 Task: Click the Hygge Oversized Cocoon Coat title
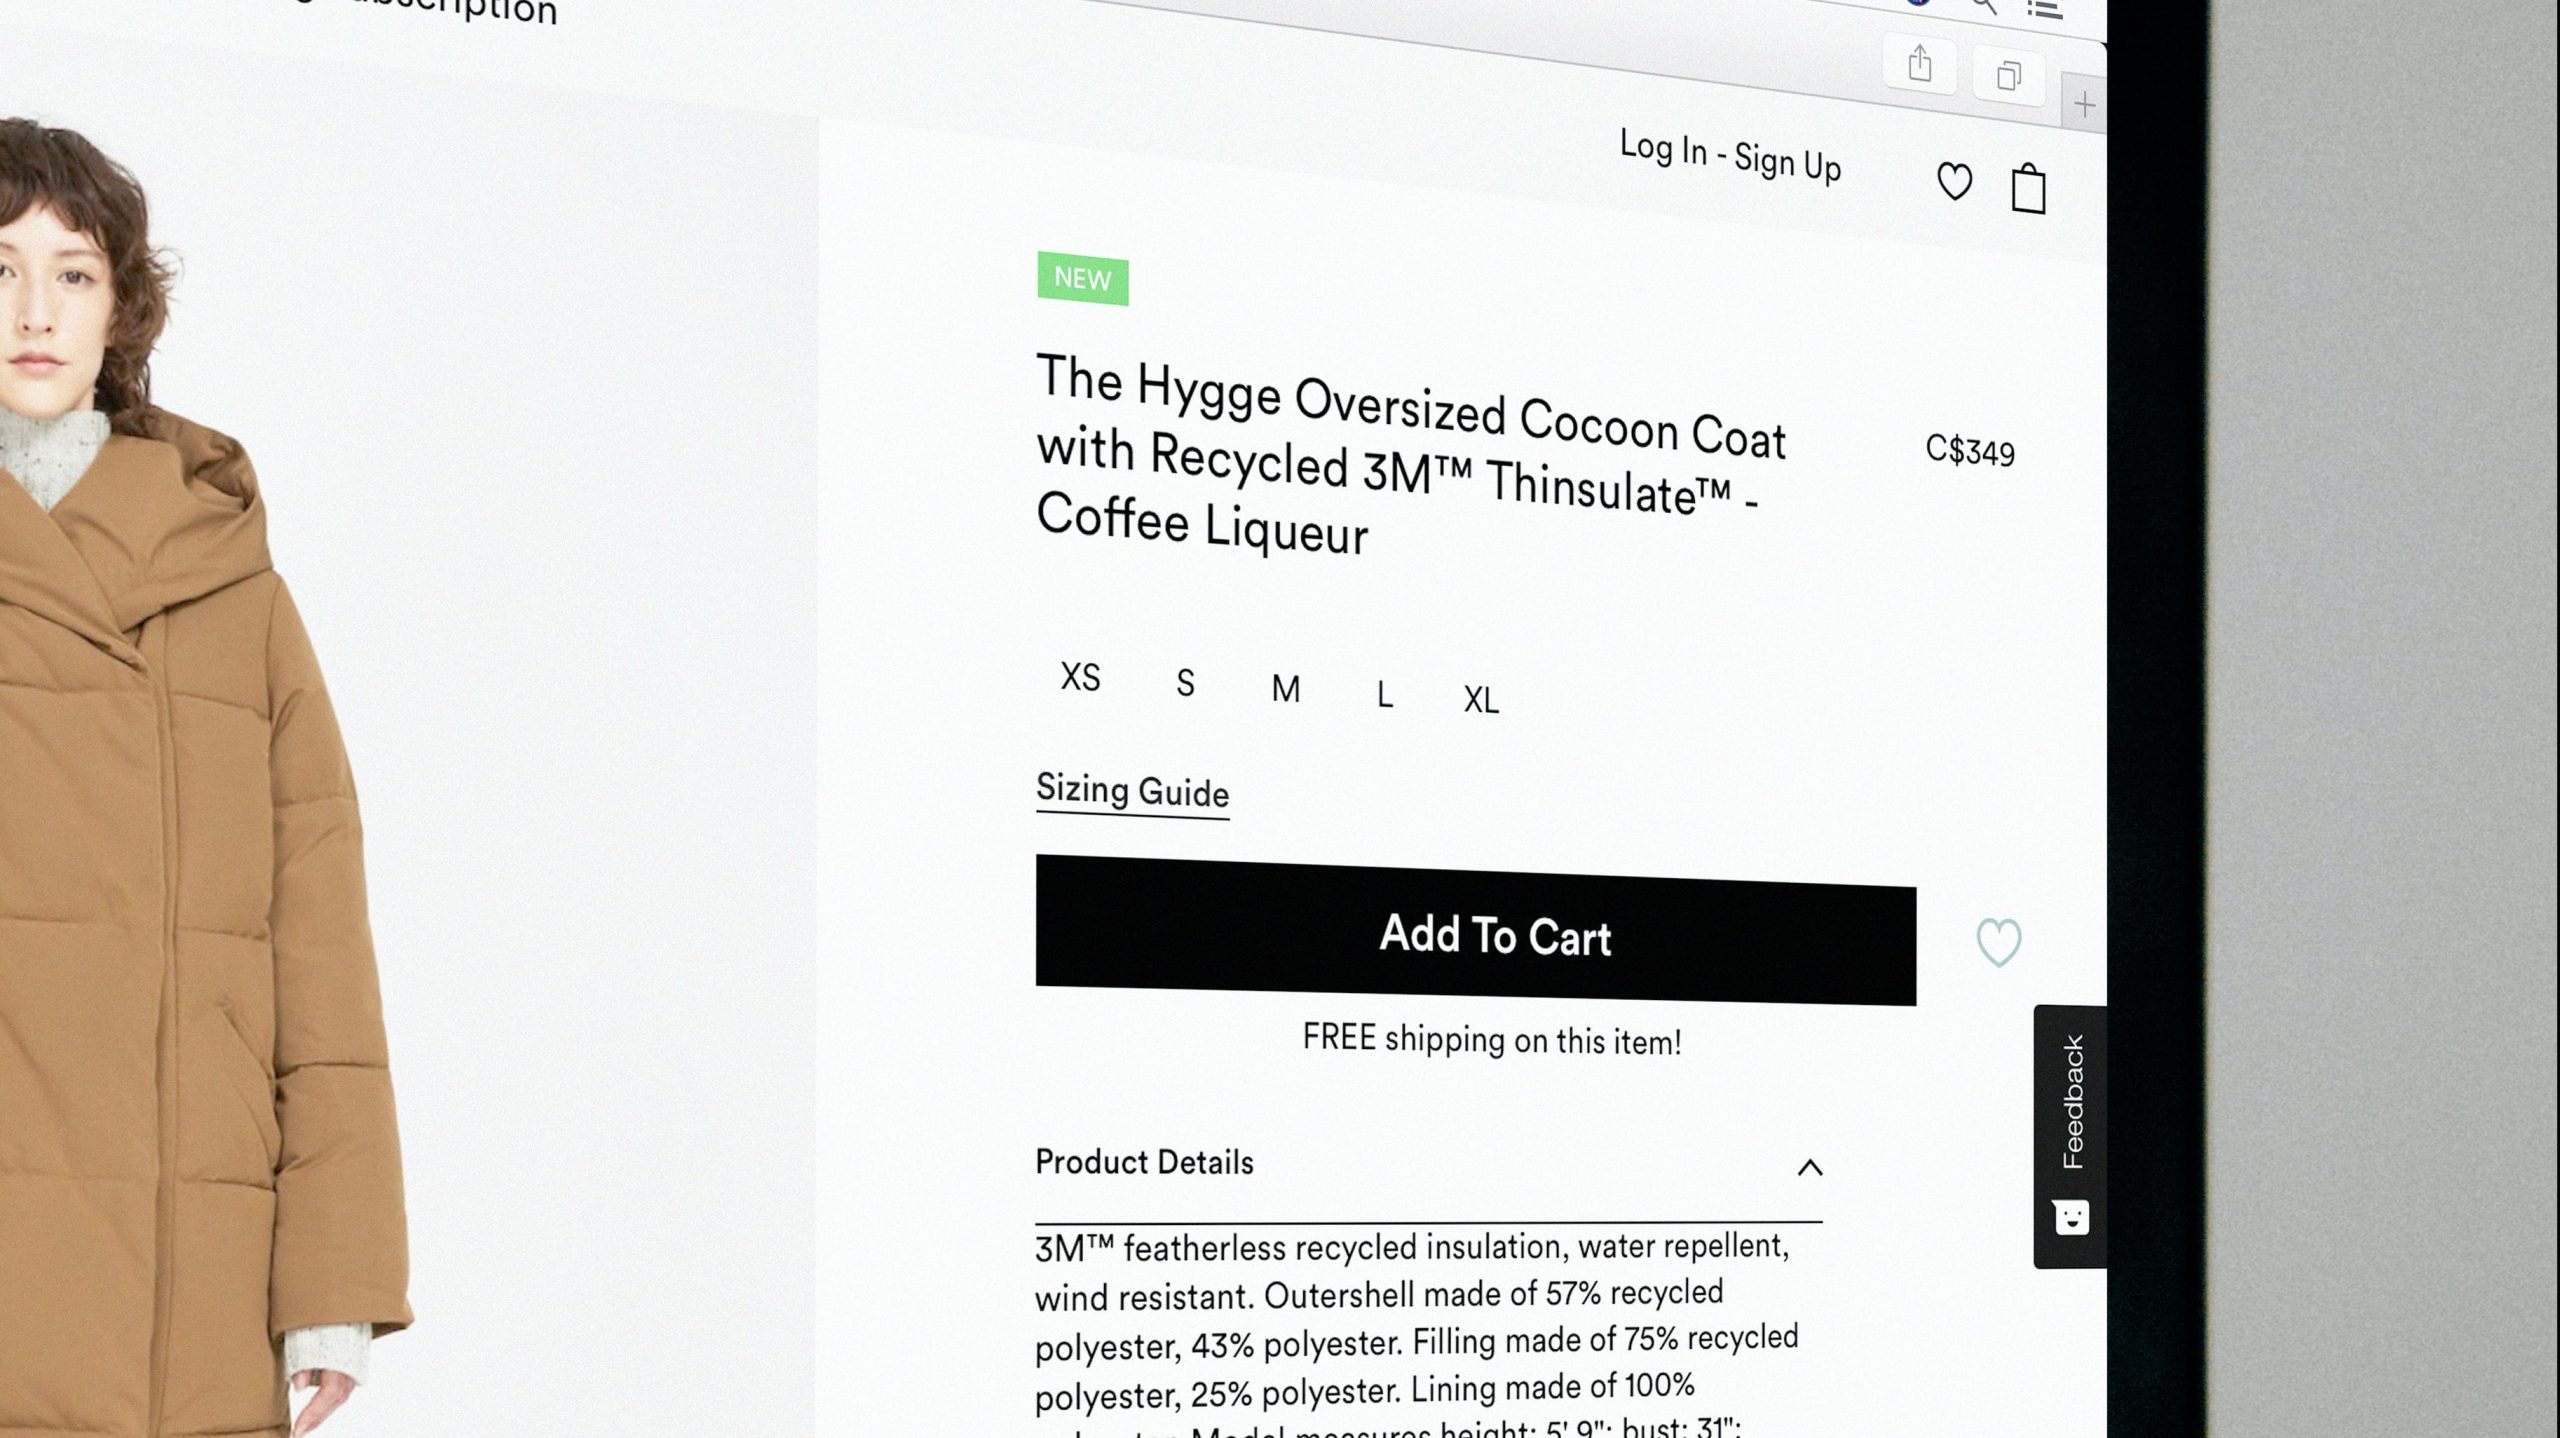[x=1411, y=455]
